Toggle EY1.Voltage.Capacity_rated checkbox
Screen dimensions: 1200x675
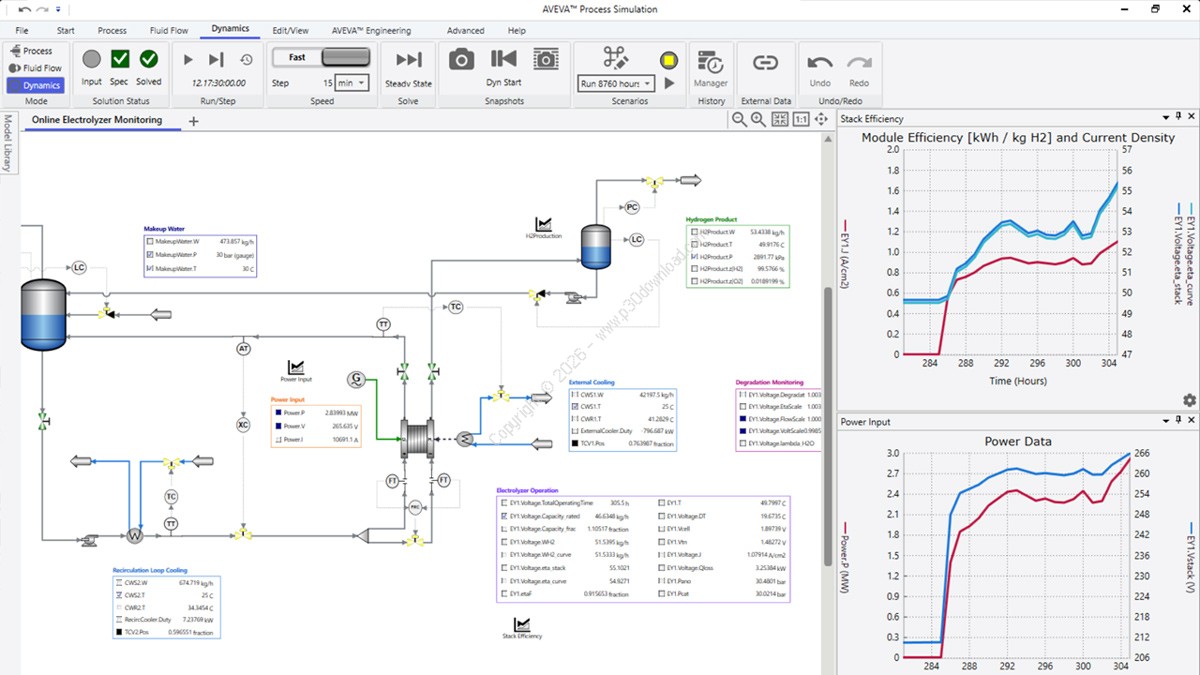[504, 516]
